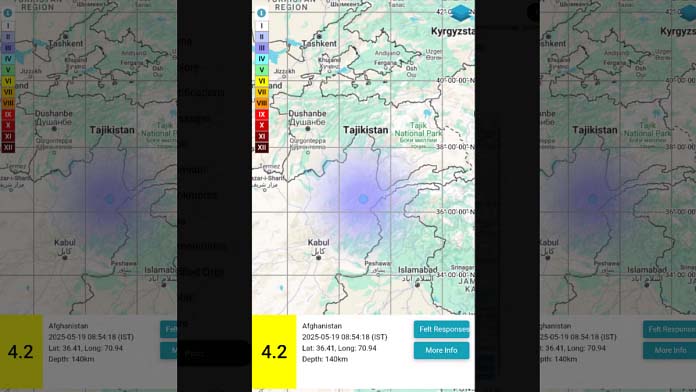Click the Tajik National Park label
Image resolution: width=696 pixels, height=392 pixels.
(x=418, y=129)
